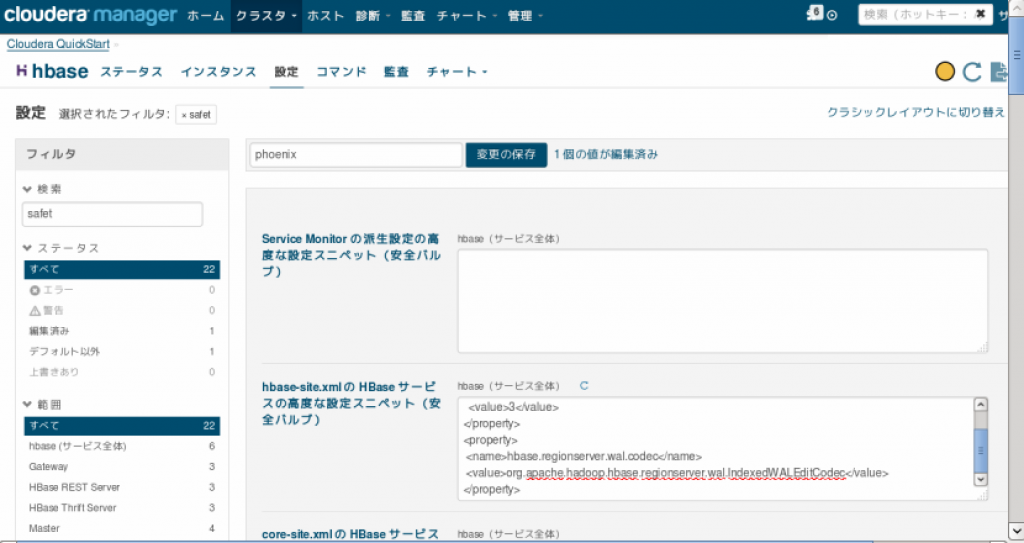Switch to hbase 設定 tab
This screenshot has height=543, width=1024.
coord(286,71)
